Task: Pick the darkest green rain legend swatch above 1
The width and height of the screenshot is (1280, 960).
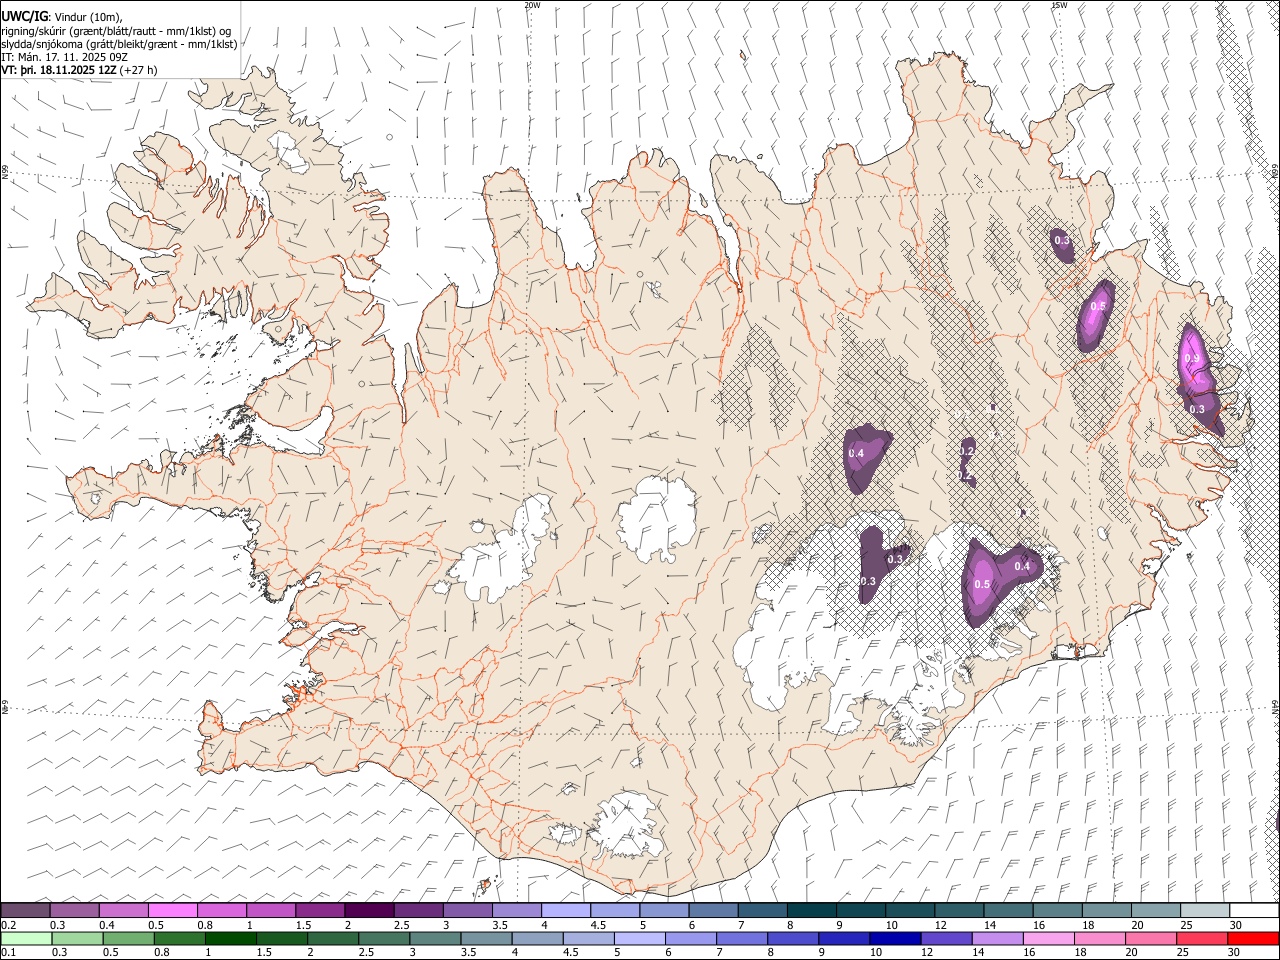Action: click(x=231, y=938)
